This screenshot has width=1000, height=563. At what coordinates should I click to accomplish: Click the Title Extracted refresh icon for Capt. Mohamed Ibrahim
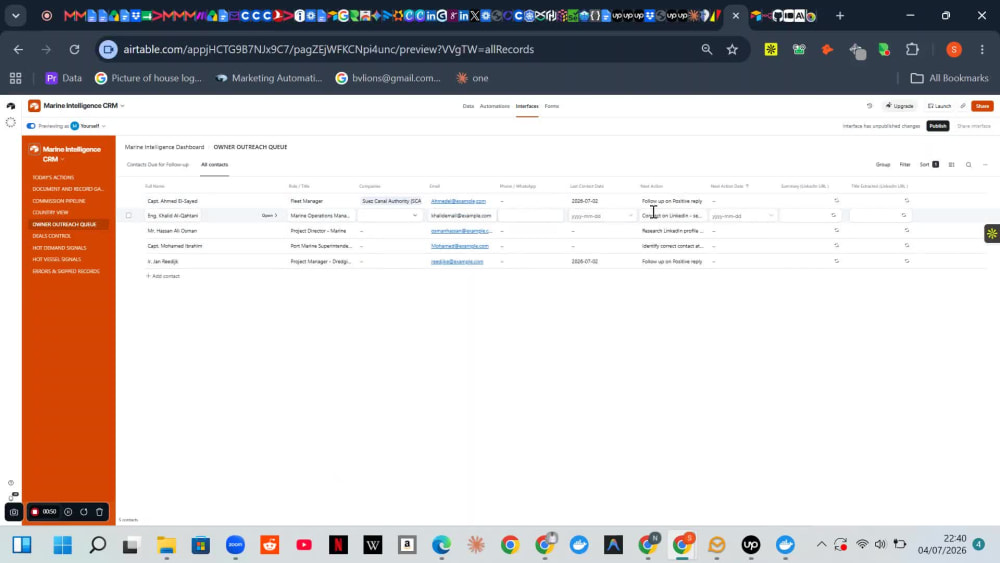pyautogui.click(x=906, y=245)
